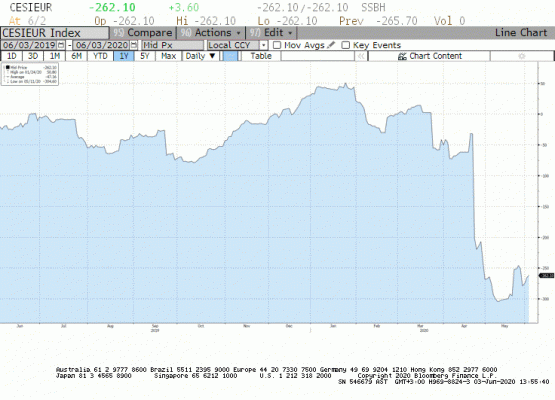555x400 pixels.
Task: Open the Local CCY currency dropdown
Action: 237,45
